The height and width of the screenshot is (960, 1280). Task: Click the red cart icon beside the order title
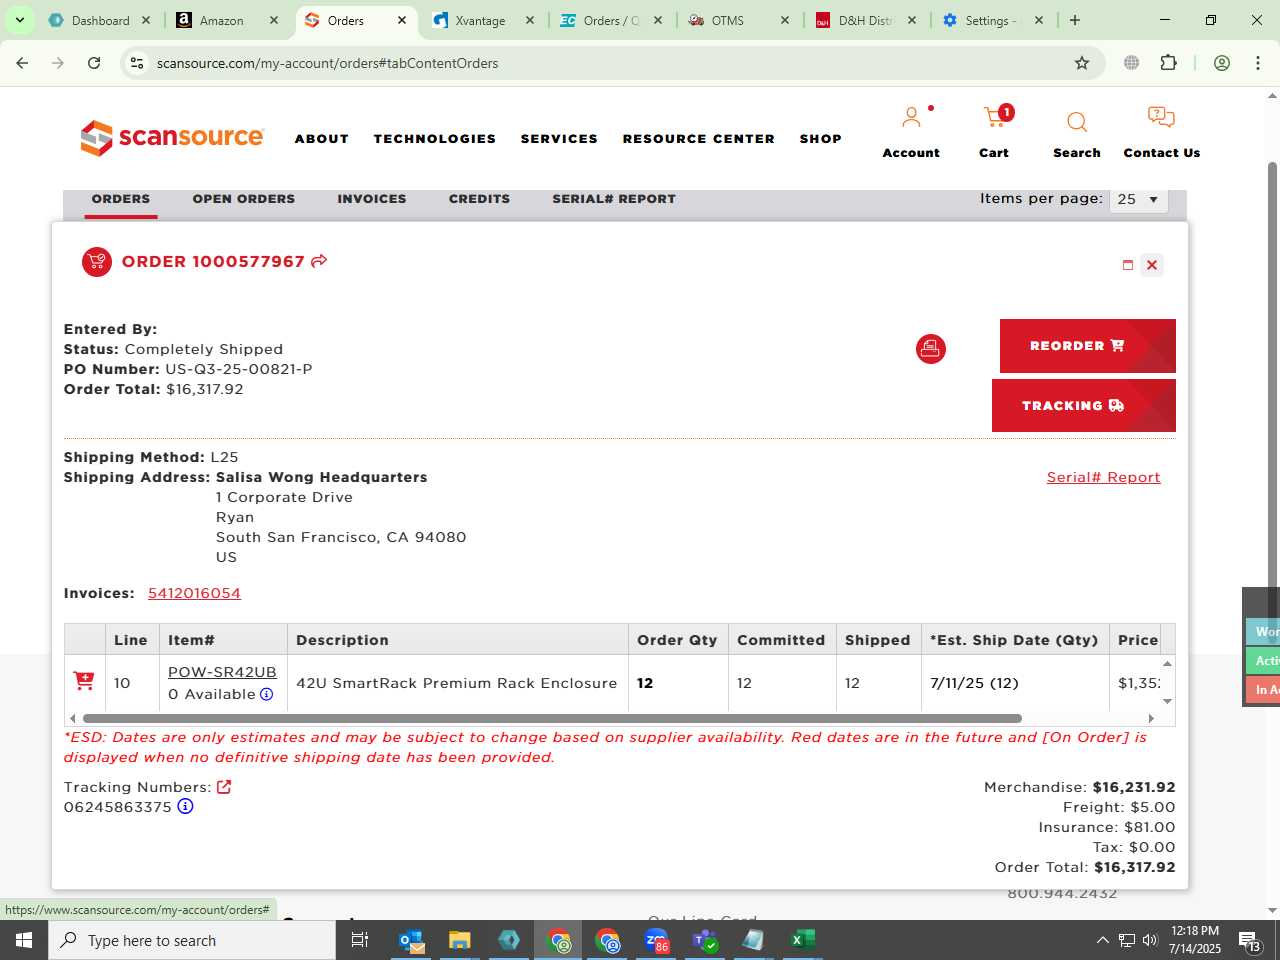pyautogui.click(x=97, y=262)
